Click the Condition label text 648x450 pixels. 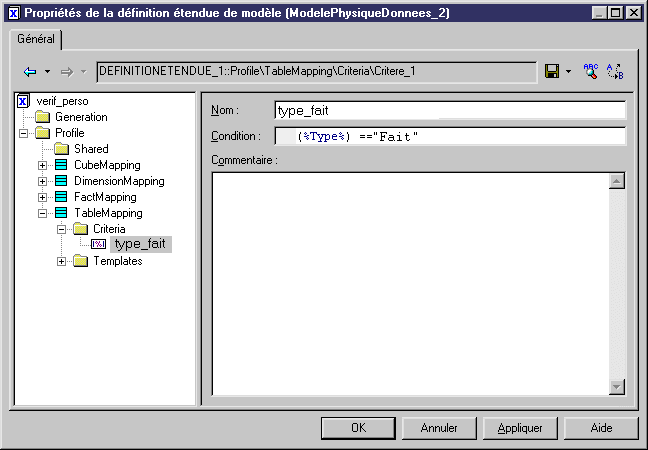pos(236,136)
